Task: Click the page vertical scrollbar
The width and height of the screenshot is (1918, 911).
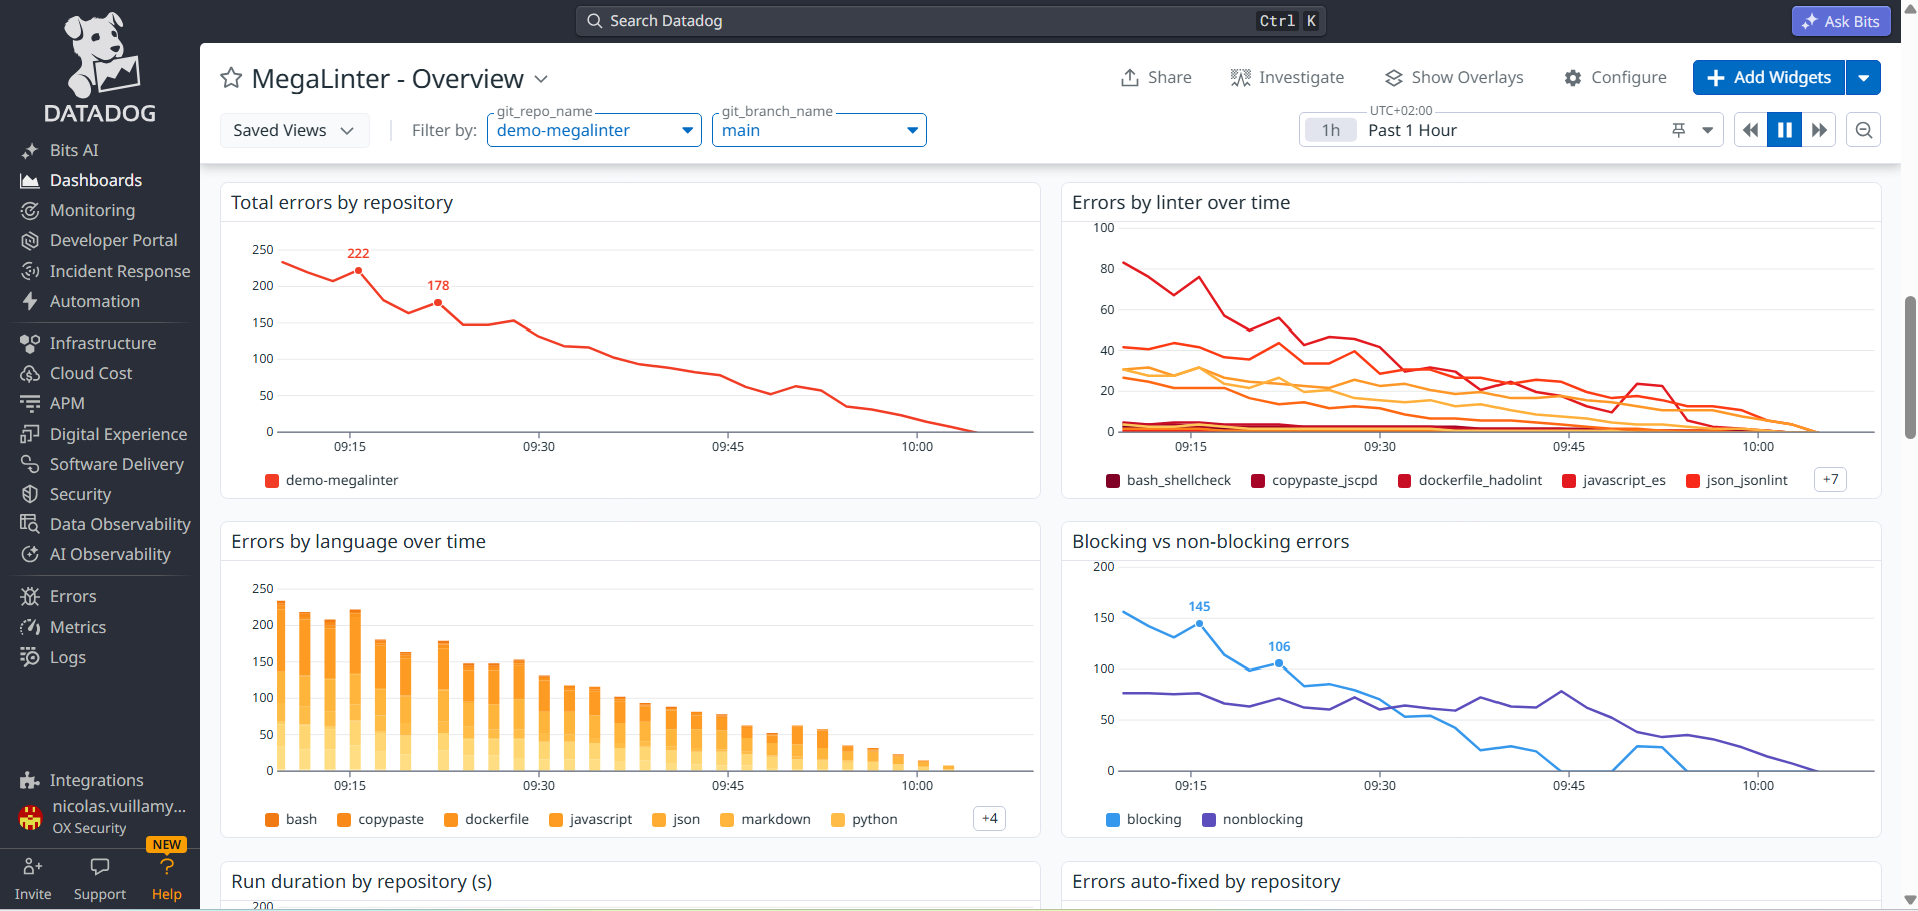Action: tap(1910, 367)
